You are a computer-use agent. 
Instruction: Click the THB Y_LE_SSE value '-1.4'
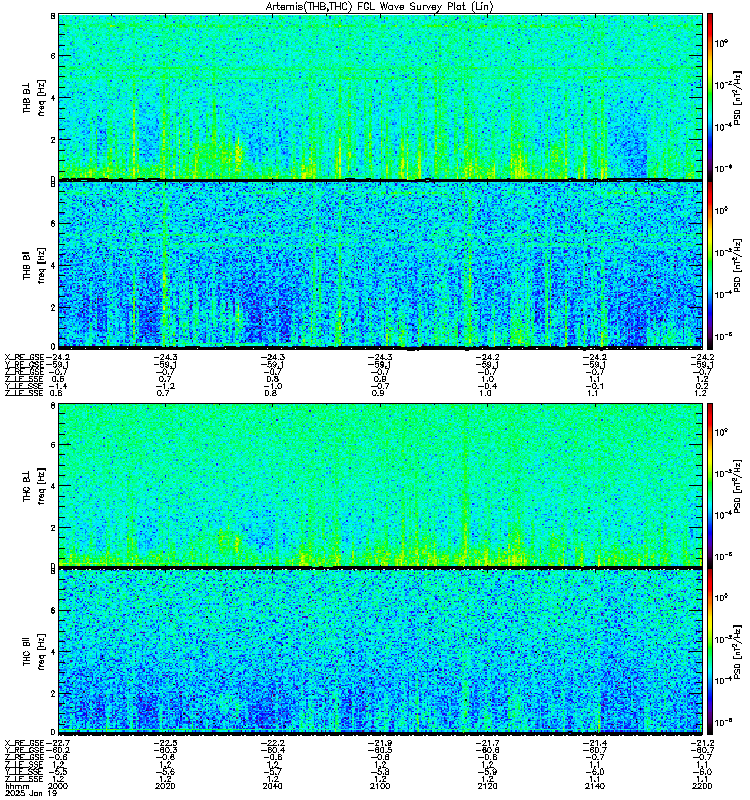point(58,386)
